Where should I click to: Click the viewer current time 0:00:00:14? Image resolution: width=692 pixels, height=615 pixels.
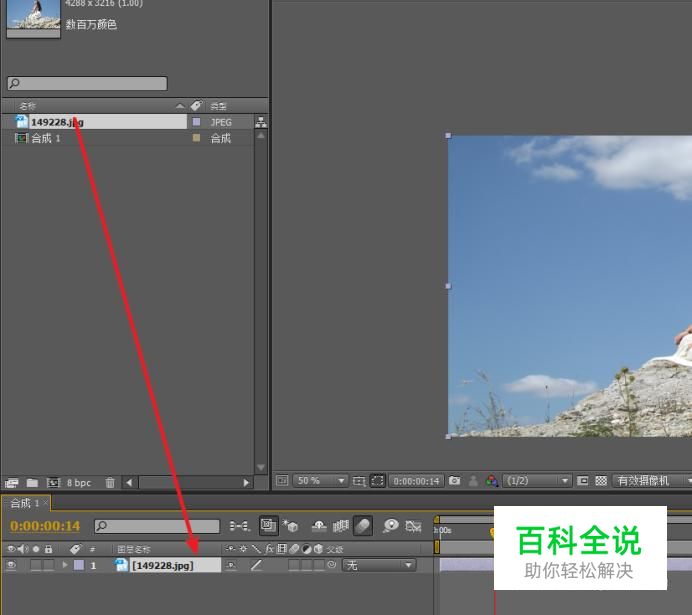pos(416,481)
